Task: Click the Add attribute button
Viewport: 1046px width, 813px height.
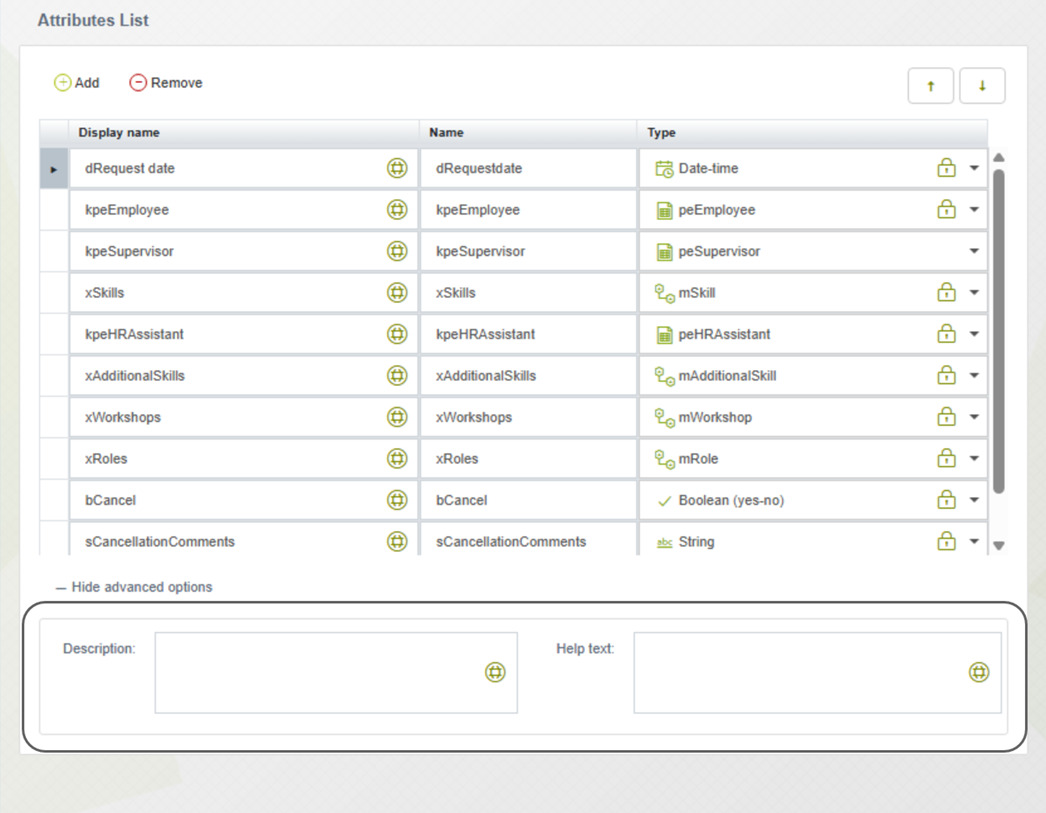Action: click(x=77, y=83)
